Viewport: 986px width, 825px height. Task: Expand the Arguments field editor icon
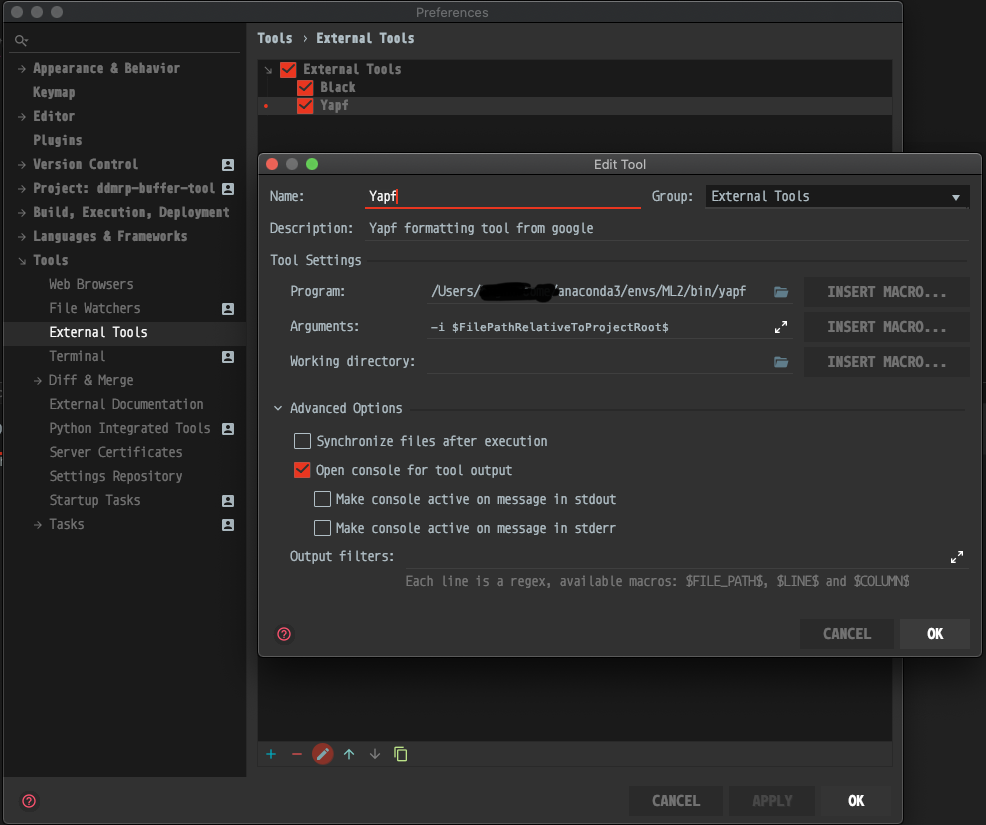pos(781,327)
